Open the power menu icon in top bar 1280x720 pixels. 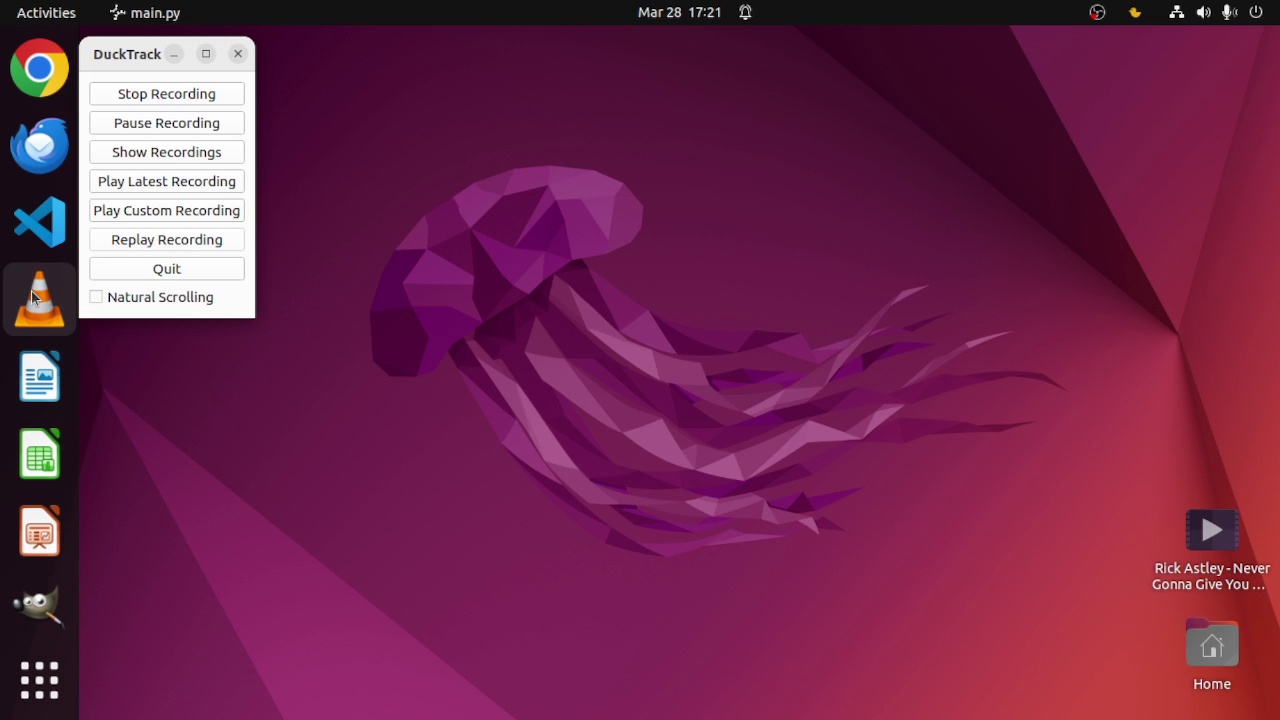click(1256, 13)
